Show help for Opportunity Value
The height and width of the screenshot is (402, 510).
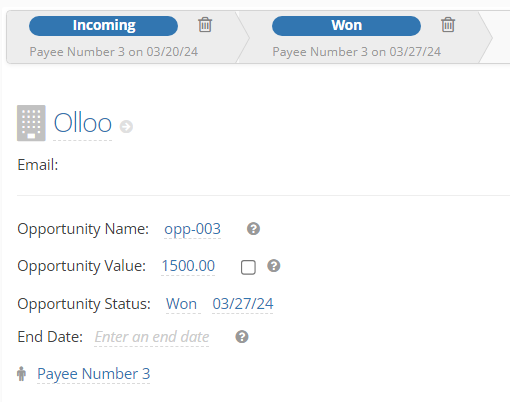[274, 266]
